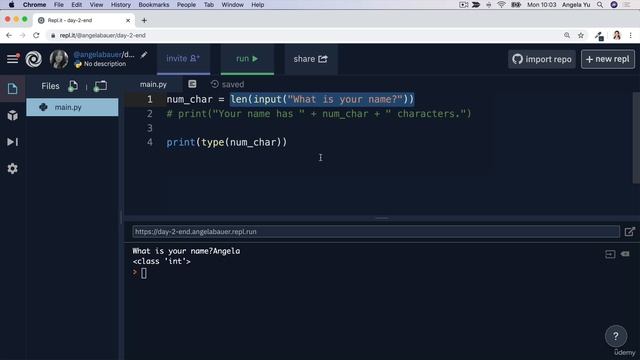Open the Apple menu
This screenshot has height=360, width=640.
(x=11, y=5)
